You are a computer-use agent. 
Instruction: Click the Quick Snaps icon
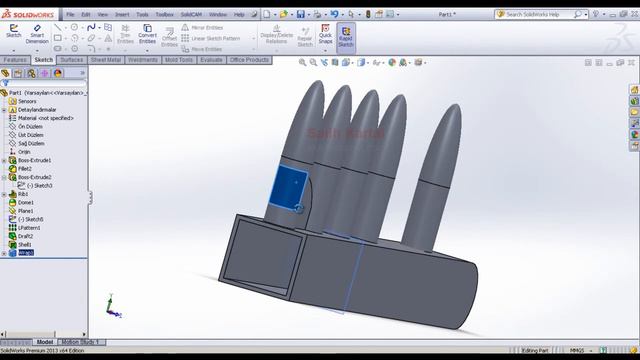pyautogui.click(x=325, y=33)
